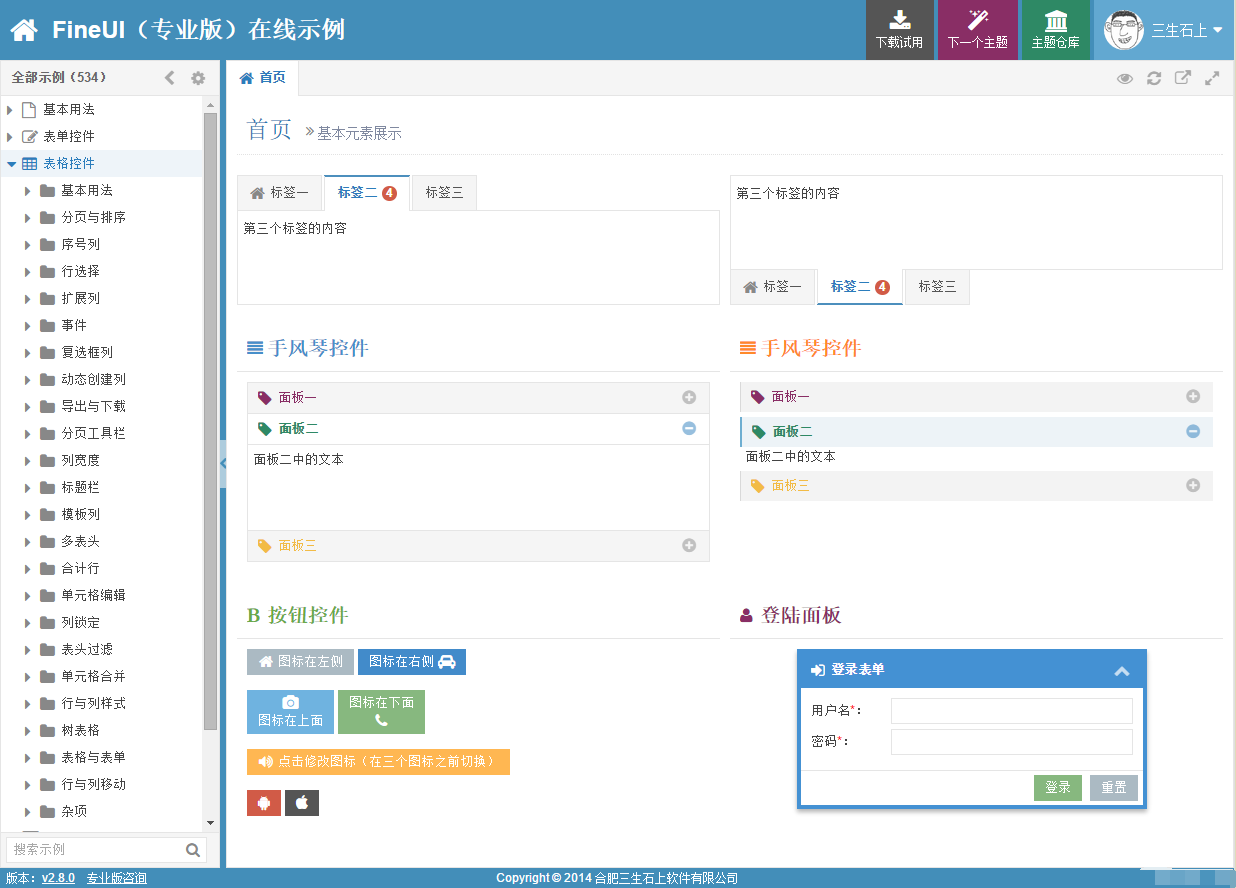This screenshot has width=1236, height=888.
Task: Focus the 用户名 input field
Action: (x=1012, y=711)
